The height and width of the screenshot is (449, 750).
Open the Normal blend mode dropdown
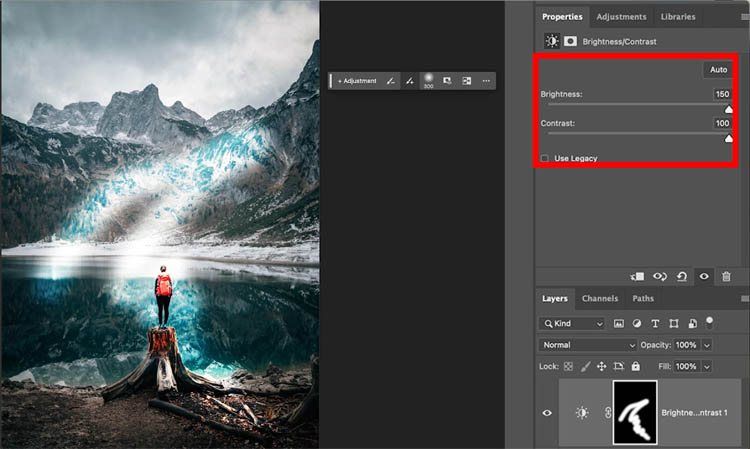tap(585, 345)
